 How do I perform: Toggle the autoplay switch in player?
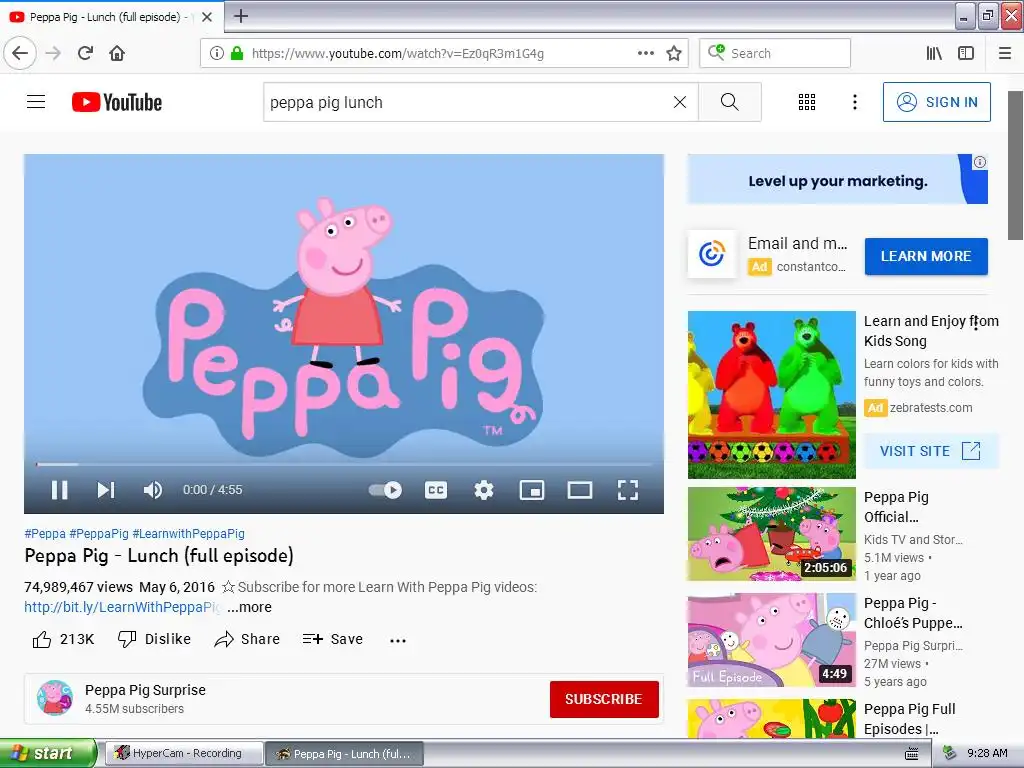tap(385, 490)
